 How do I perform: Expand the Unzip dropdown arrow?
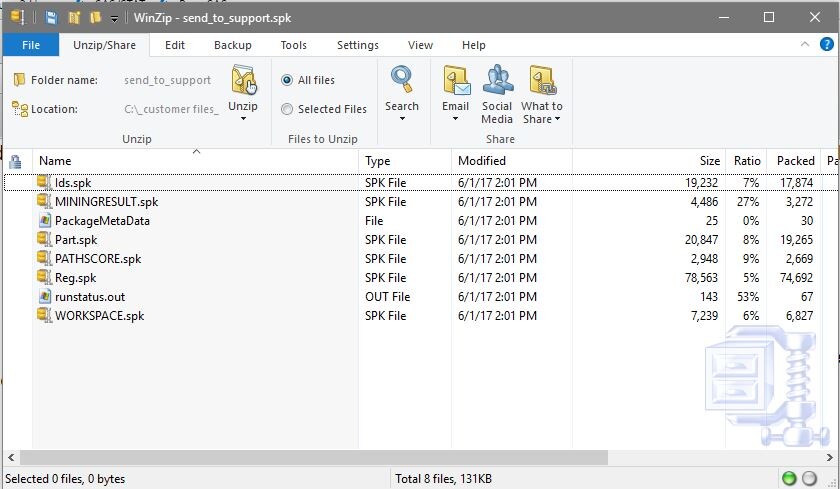point(243,120)
